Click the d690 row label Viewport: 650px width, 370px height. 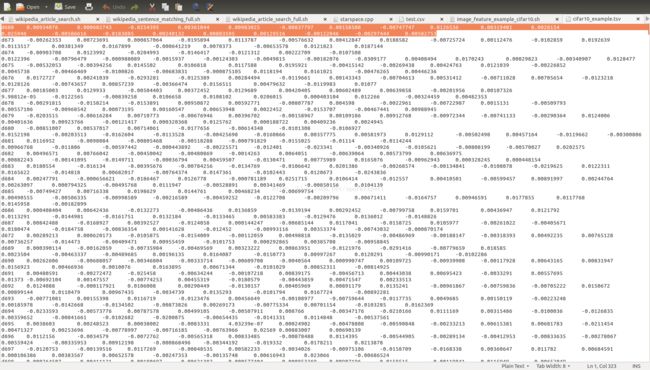pos(7,261)
